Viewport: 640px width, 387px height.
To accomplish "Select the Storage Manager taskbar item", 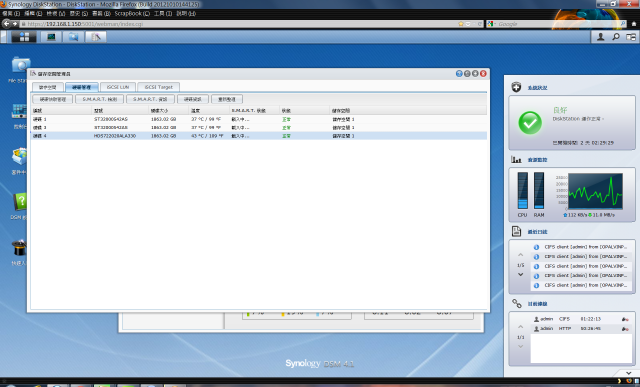I will click(x=96, y=37).
